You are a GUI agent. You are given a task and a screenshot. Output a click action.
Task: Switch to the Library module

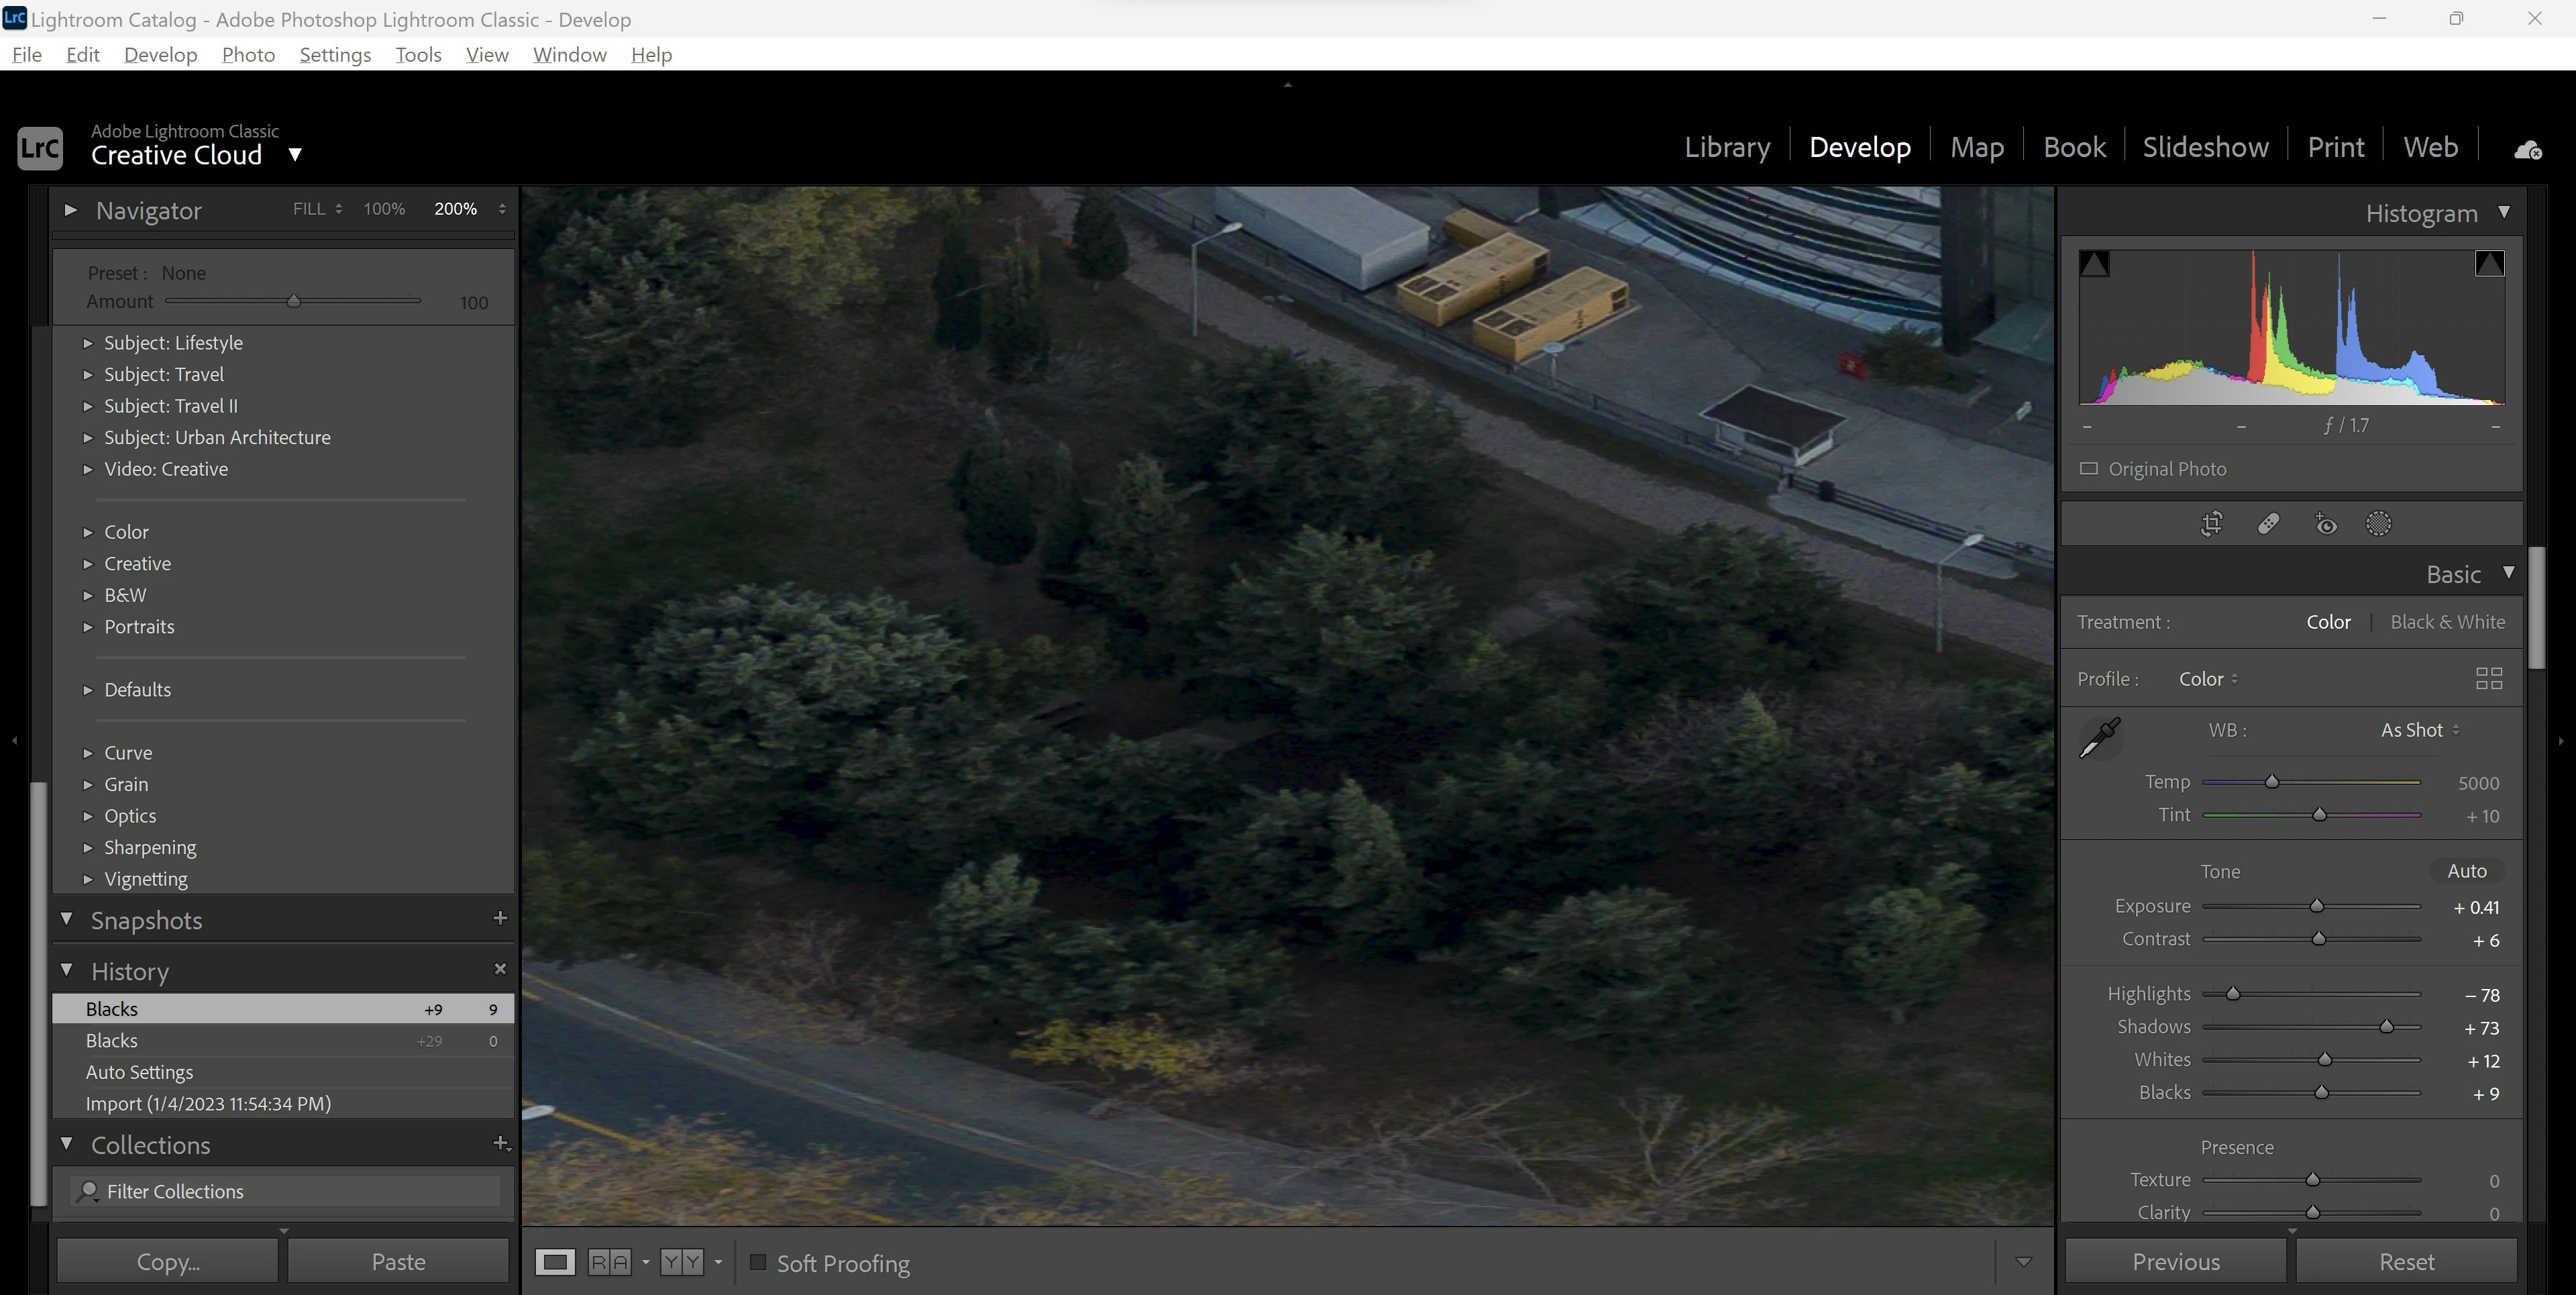tap(1726, 147)
